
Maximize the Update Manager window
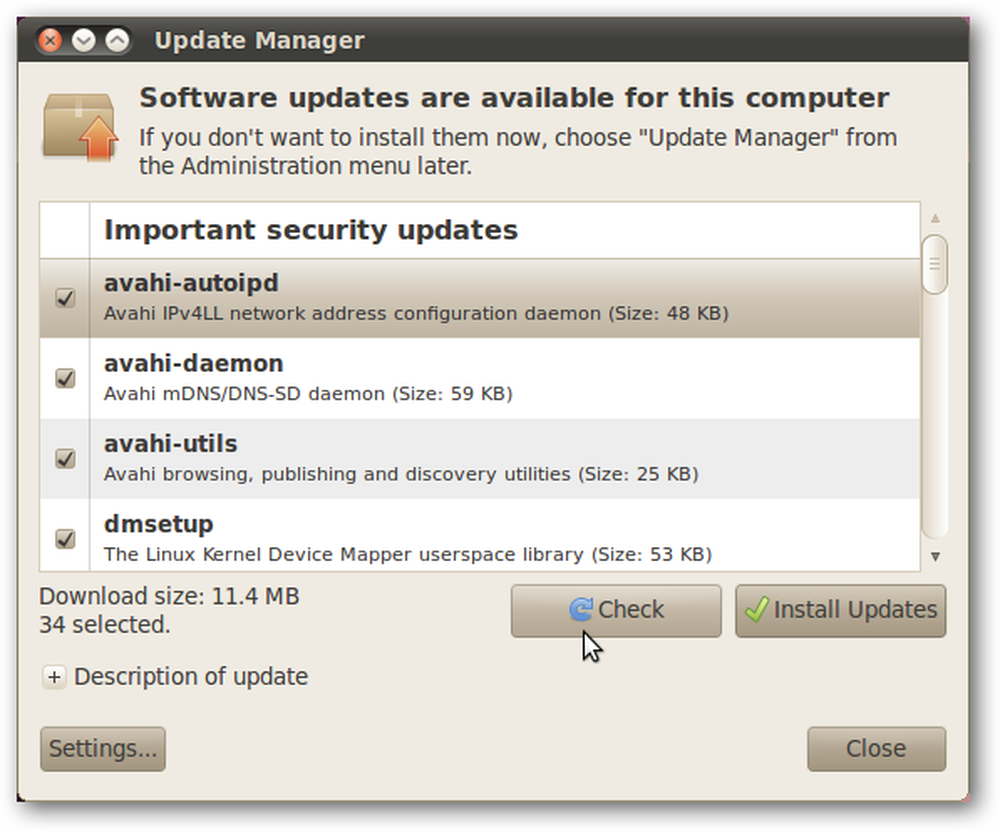117,41
